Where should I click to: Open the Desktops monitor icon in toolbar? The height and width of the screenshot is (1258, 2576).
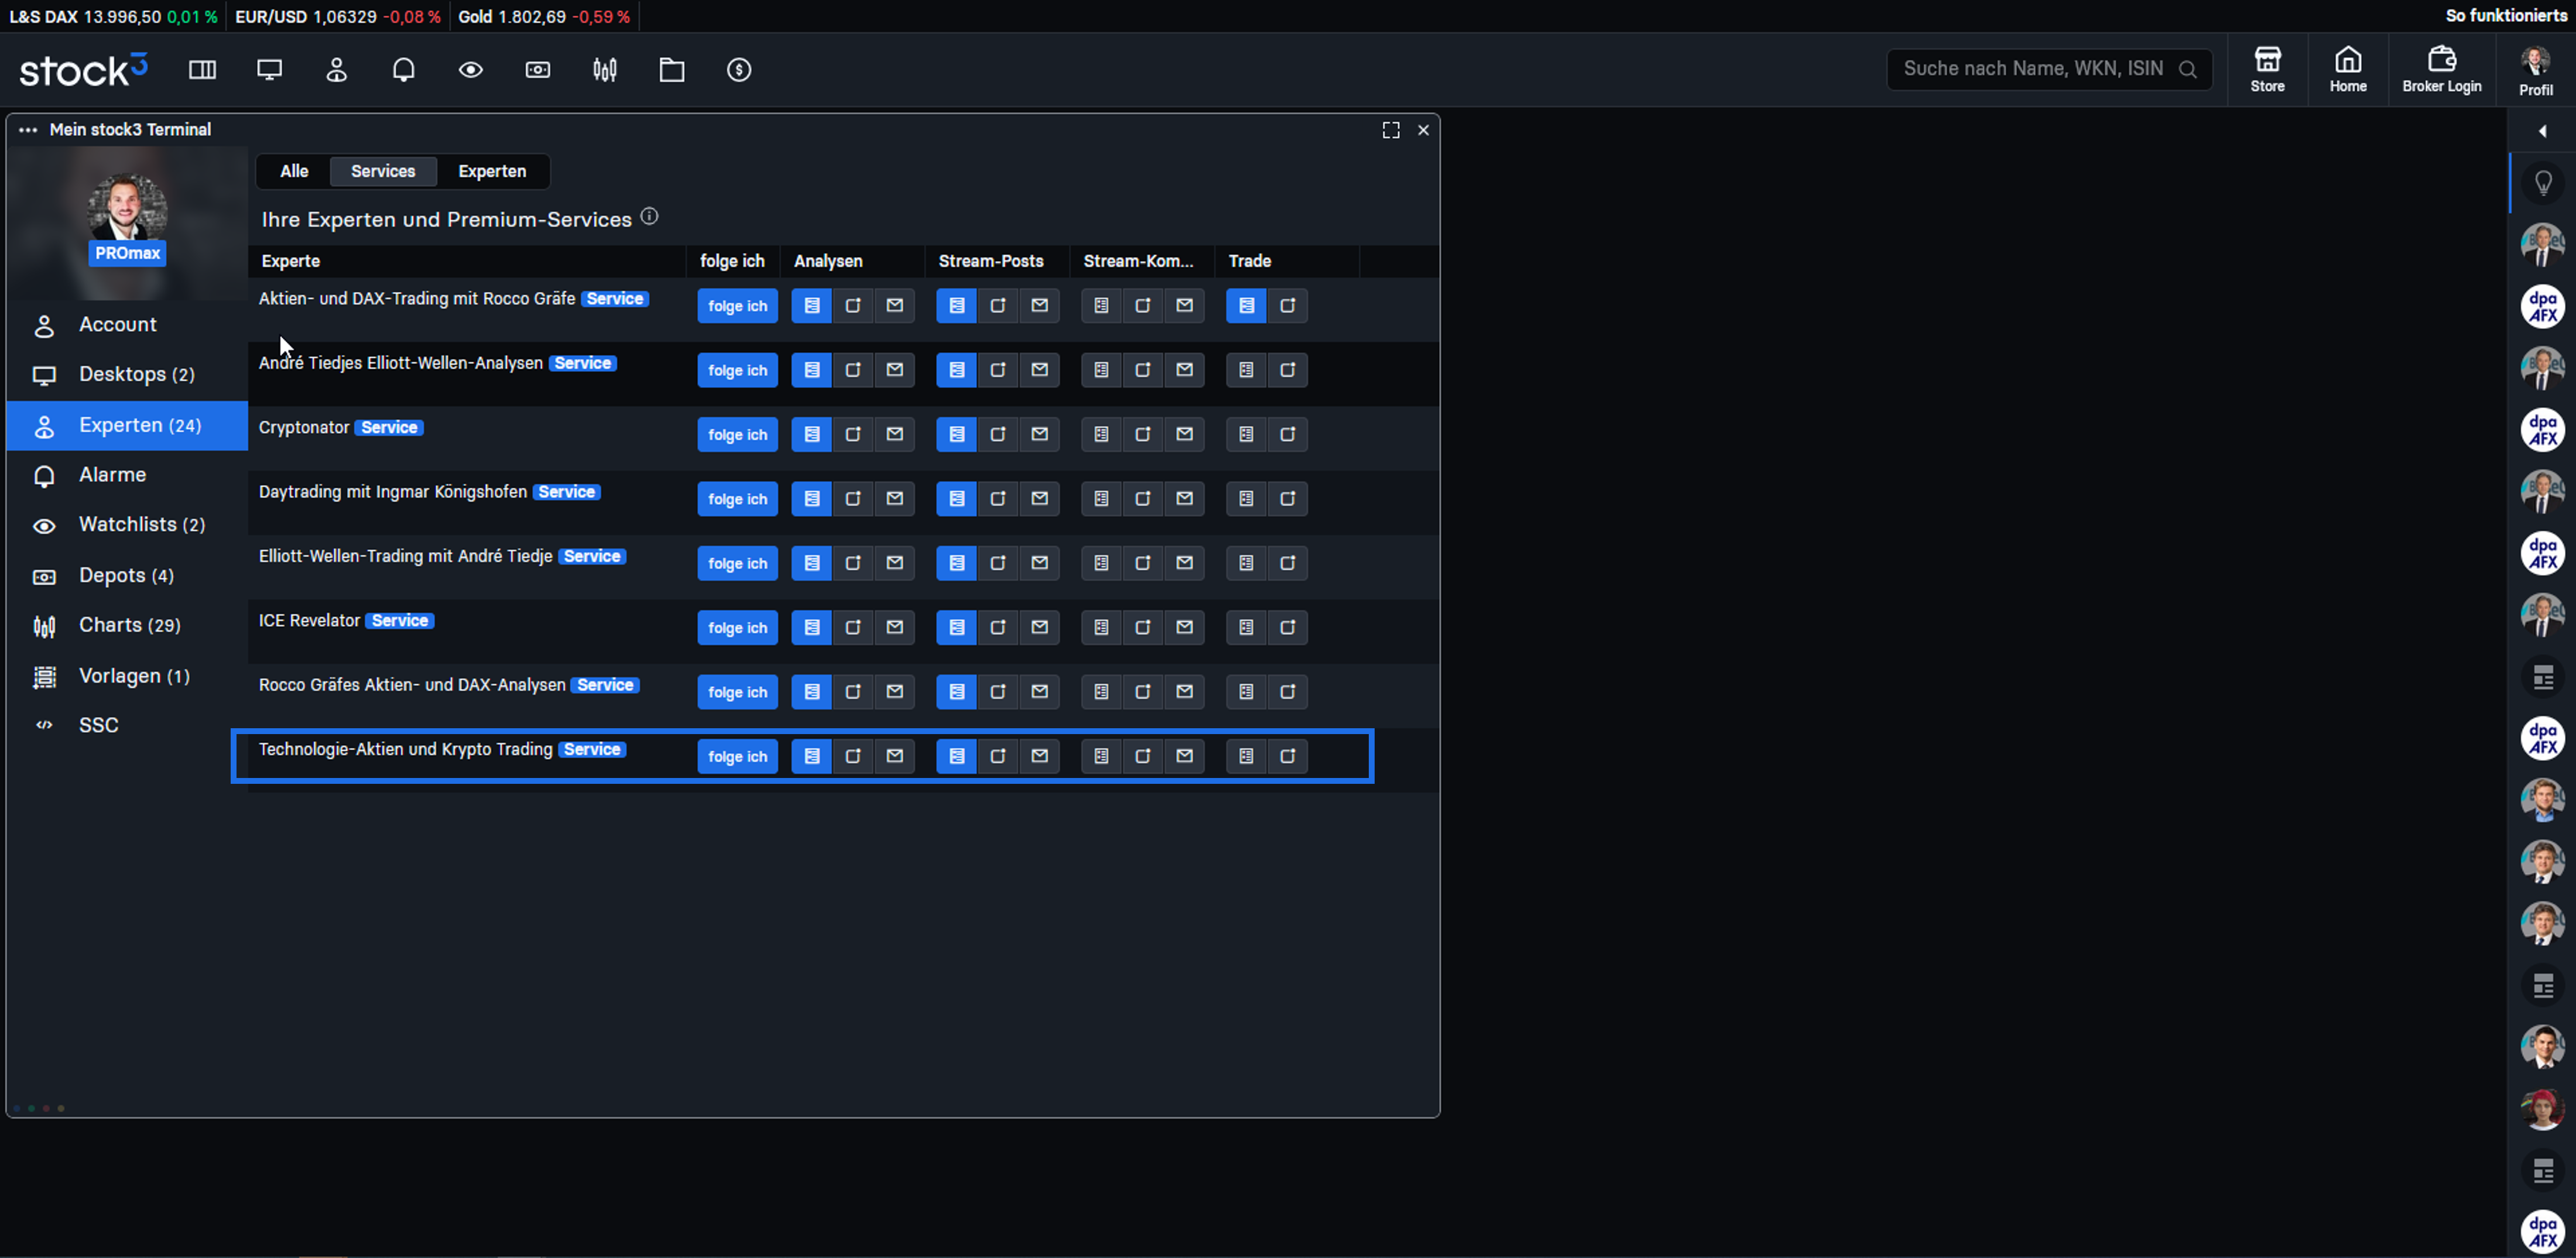269,70
